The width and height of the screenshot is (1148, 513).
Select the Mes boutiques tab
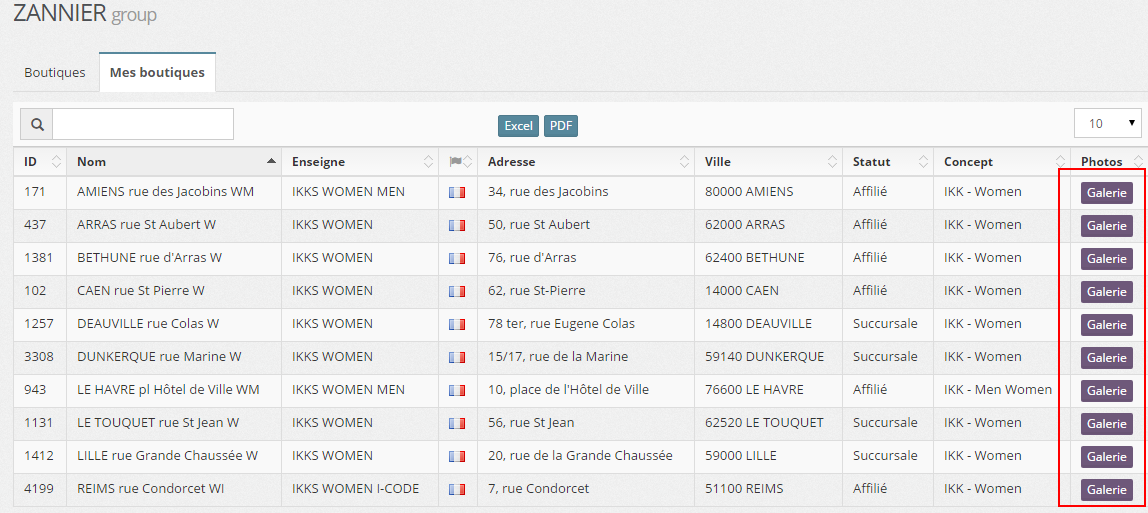coord(157,73)
